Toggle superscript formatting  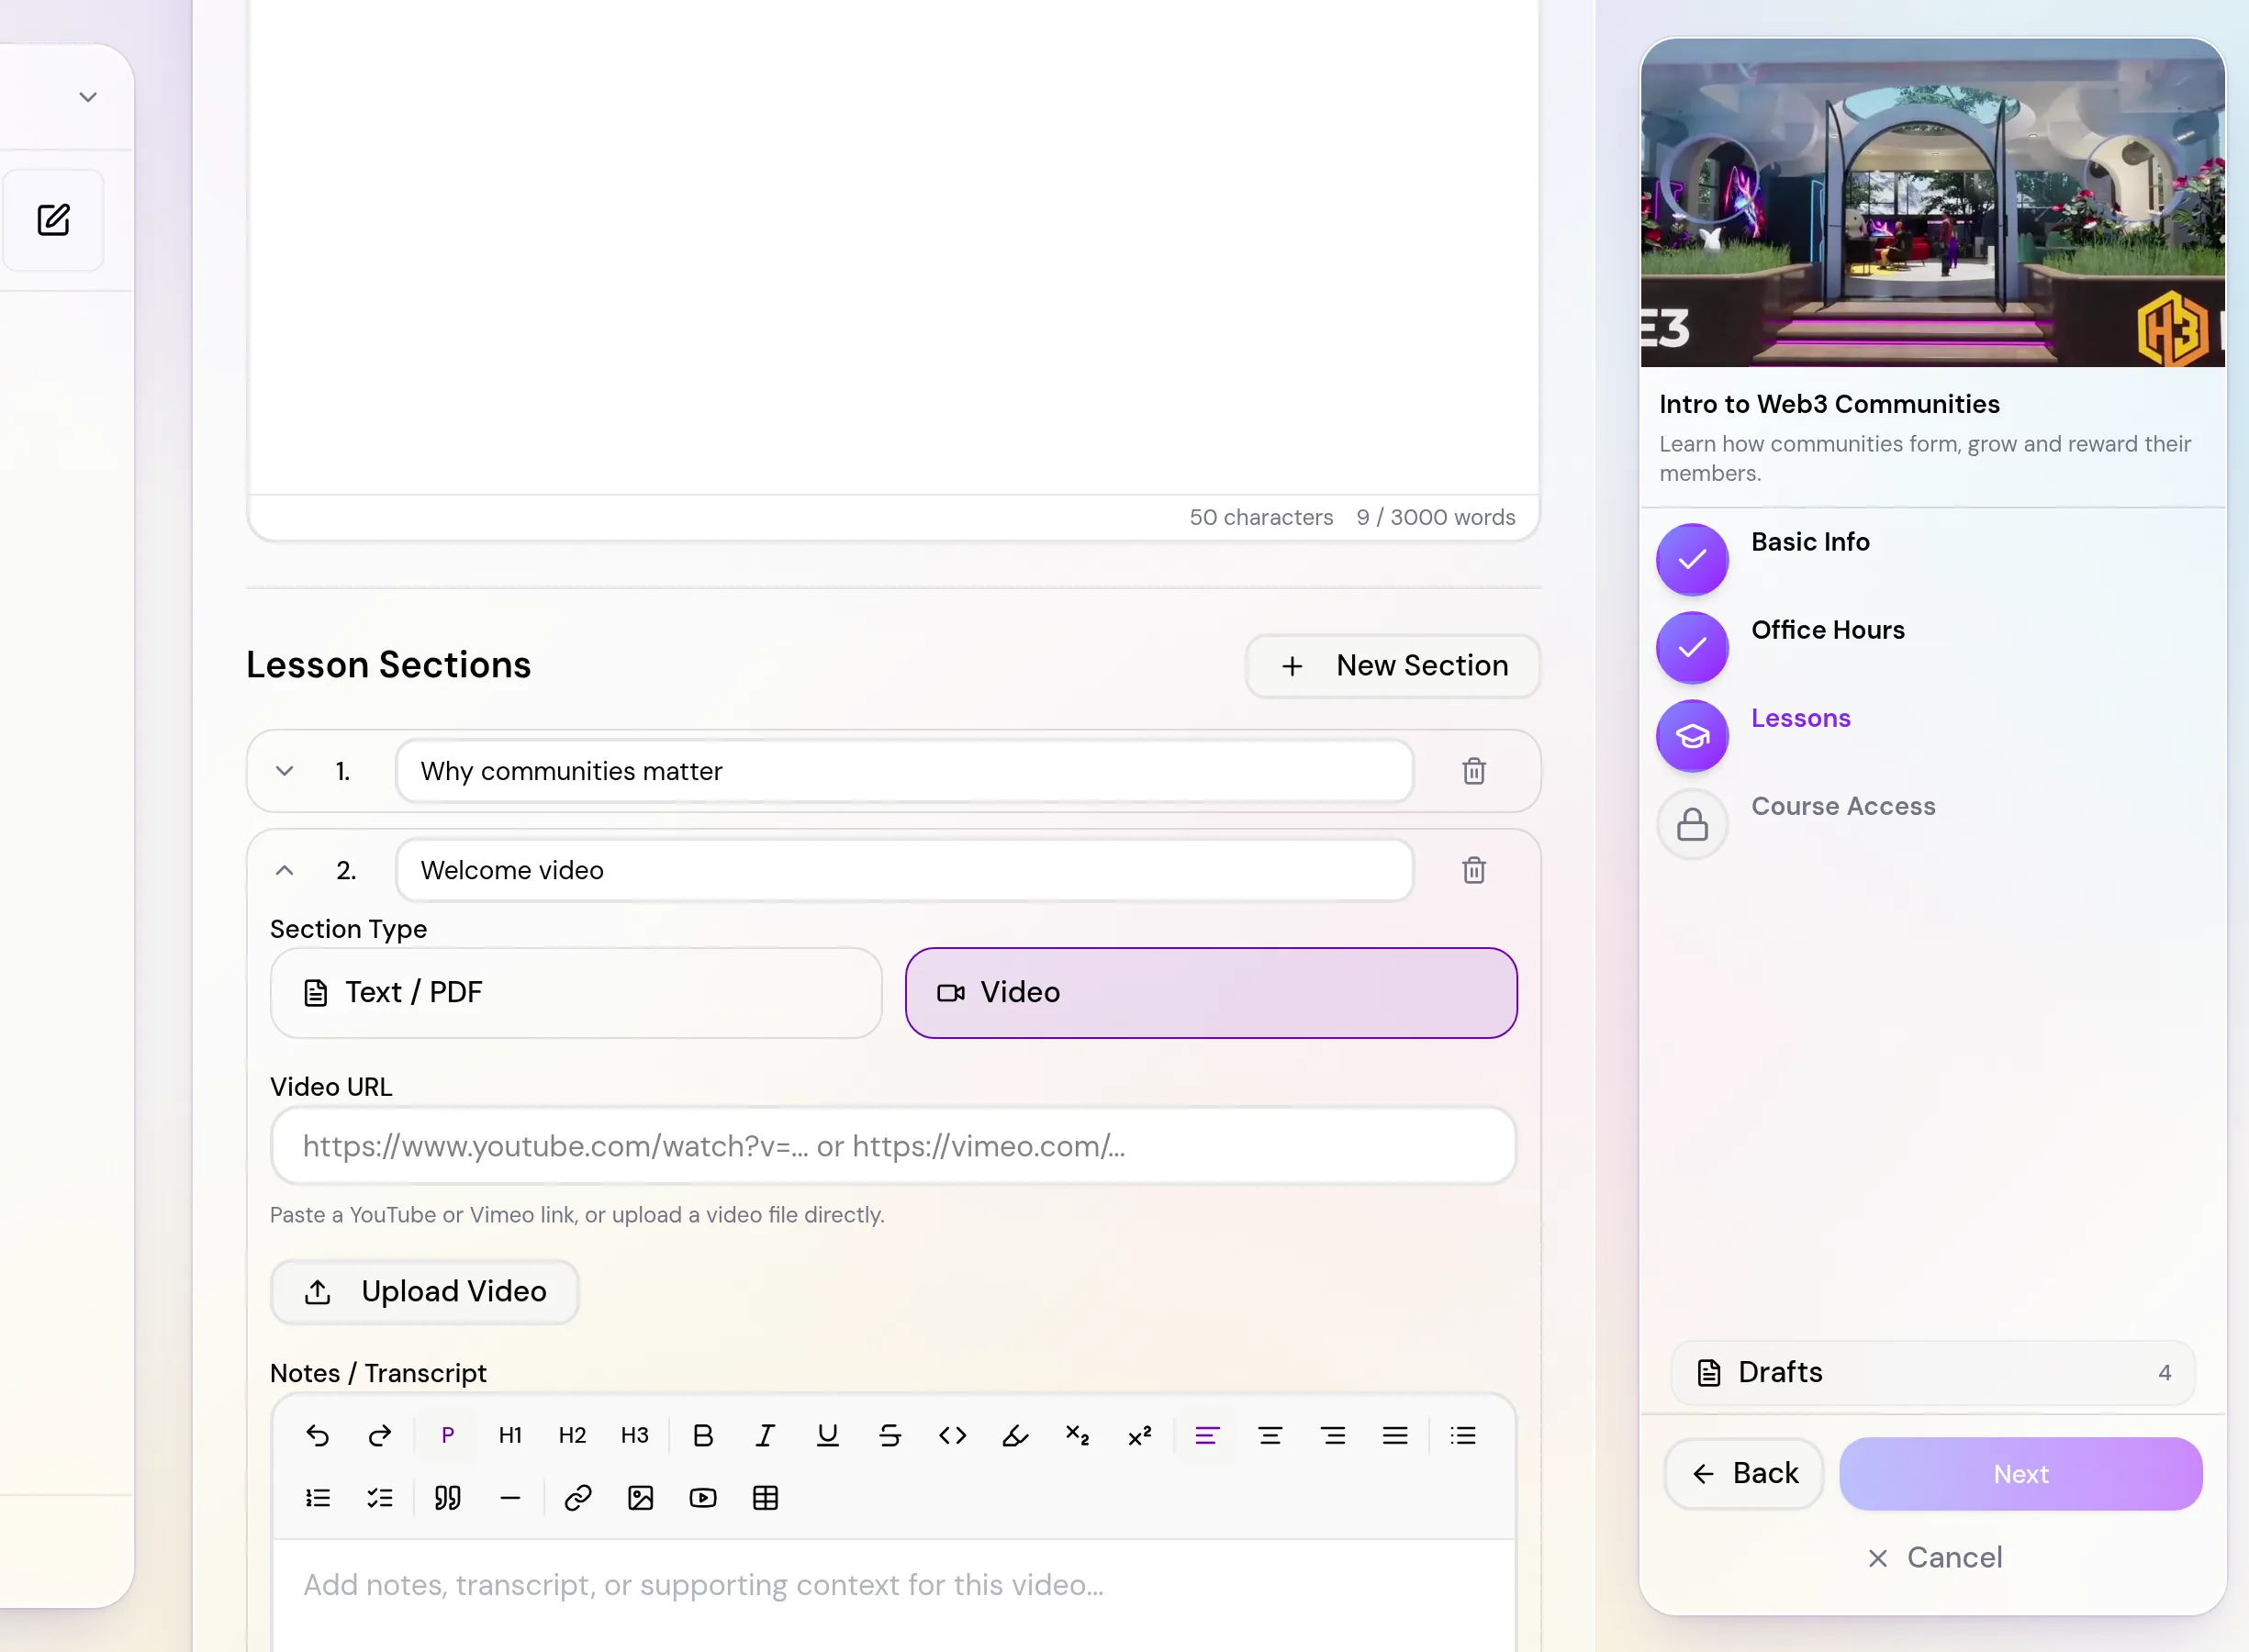(1140, 1436)
